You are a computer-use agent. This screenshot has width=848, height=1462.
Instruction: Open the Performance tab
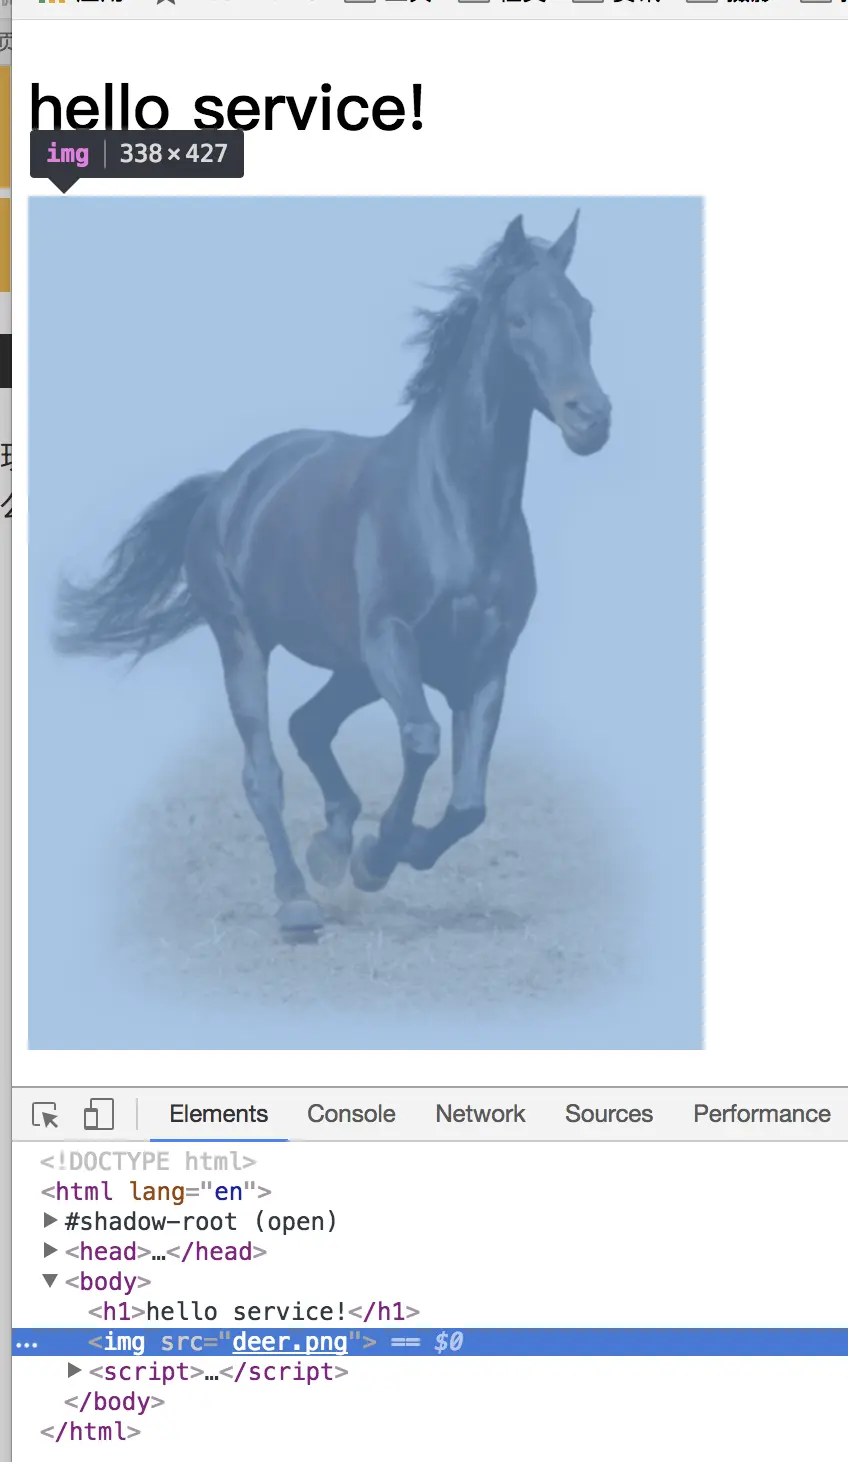click(762, 1114)
